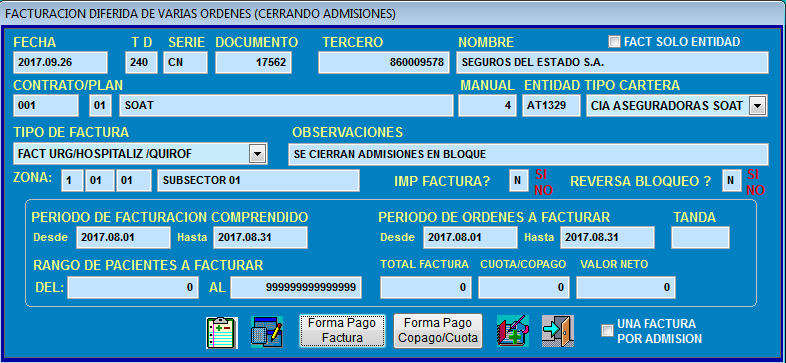Click the CONTRATO/PLAN label
The width and height of the screenshot is (786, 363).
[68, 85]
